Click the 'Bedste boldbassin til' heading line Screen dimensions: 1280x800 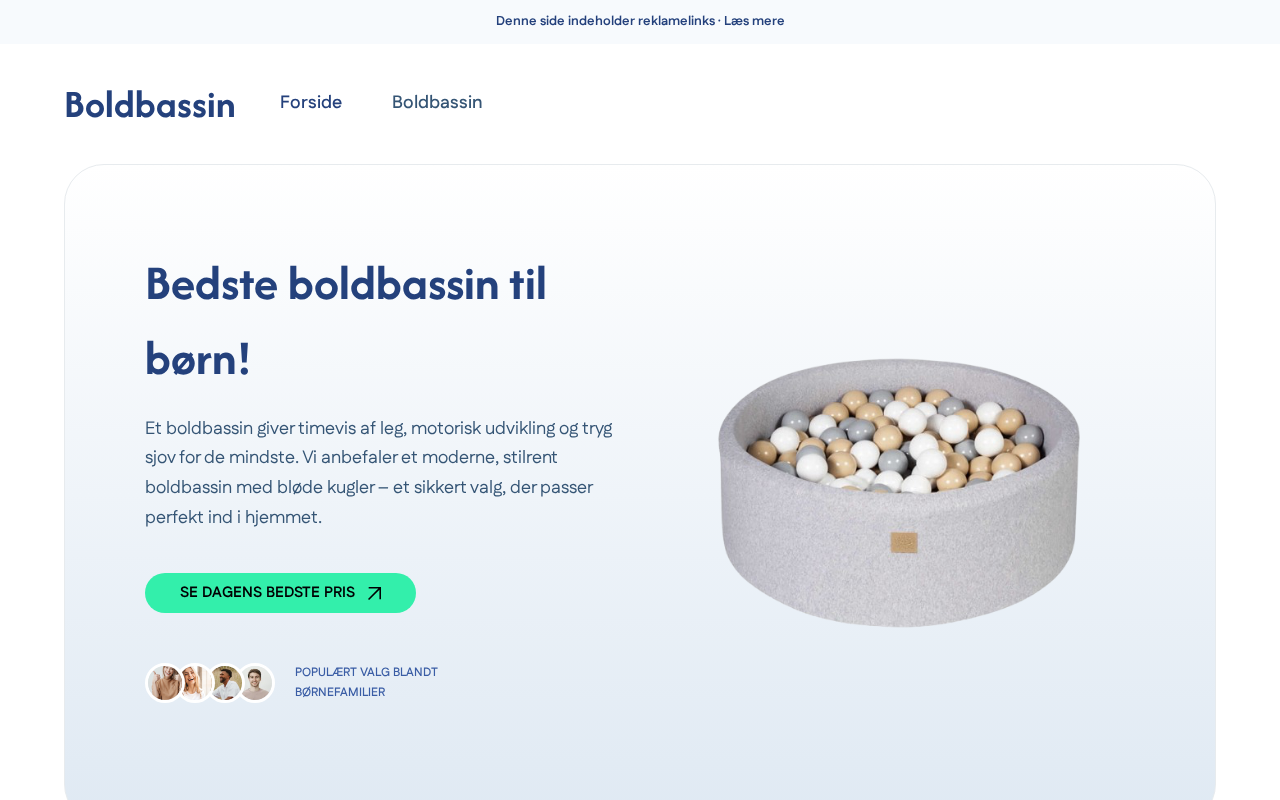(346, 284)
